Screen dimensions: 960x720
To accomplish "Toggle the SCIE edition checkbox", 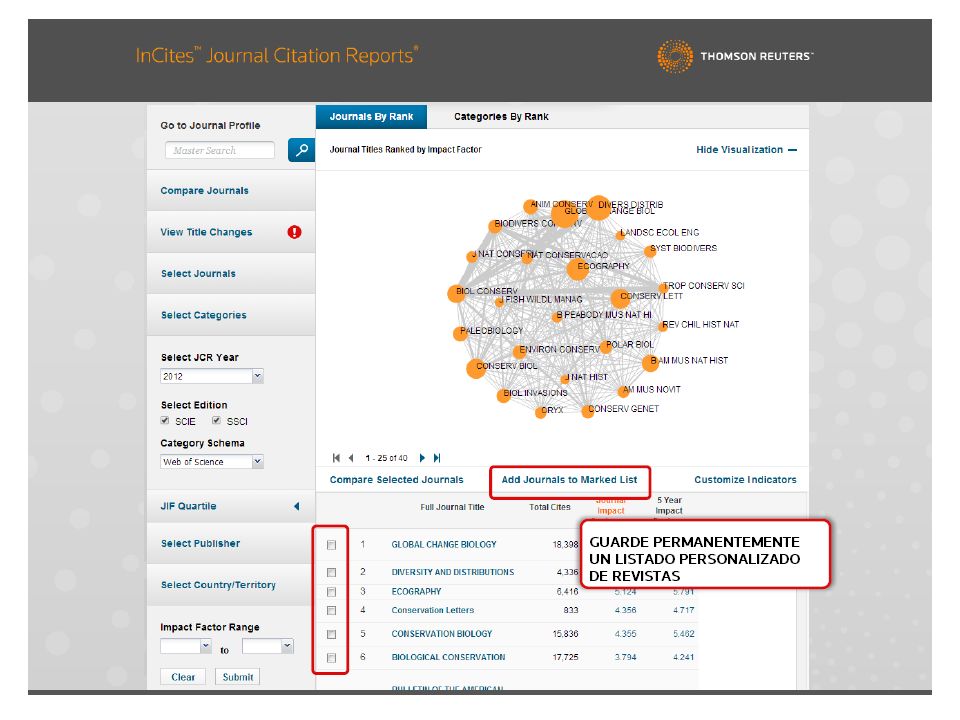I will (x=165, y=421).
